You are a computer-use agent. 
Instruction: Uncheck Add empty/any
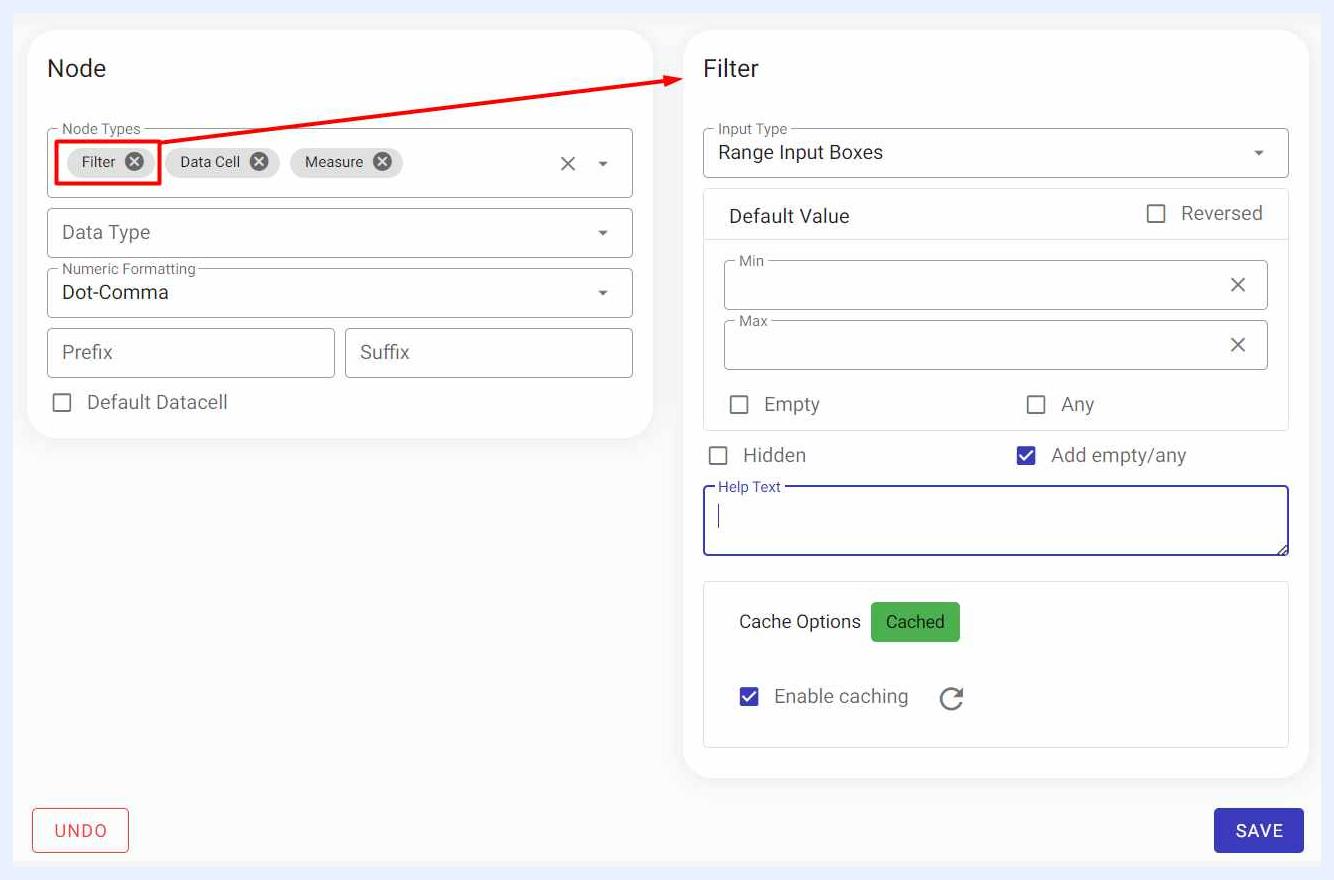point(1026,456)
